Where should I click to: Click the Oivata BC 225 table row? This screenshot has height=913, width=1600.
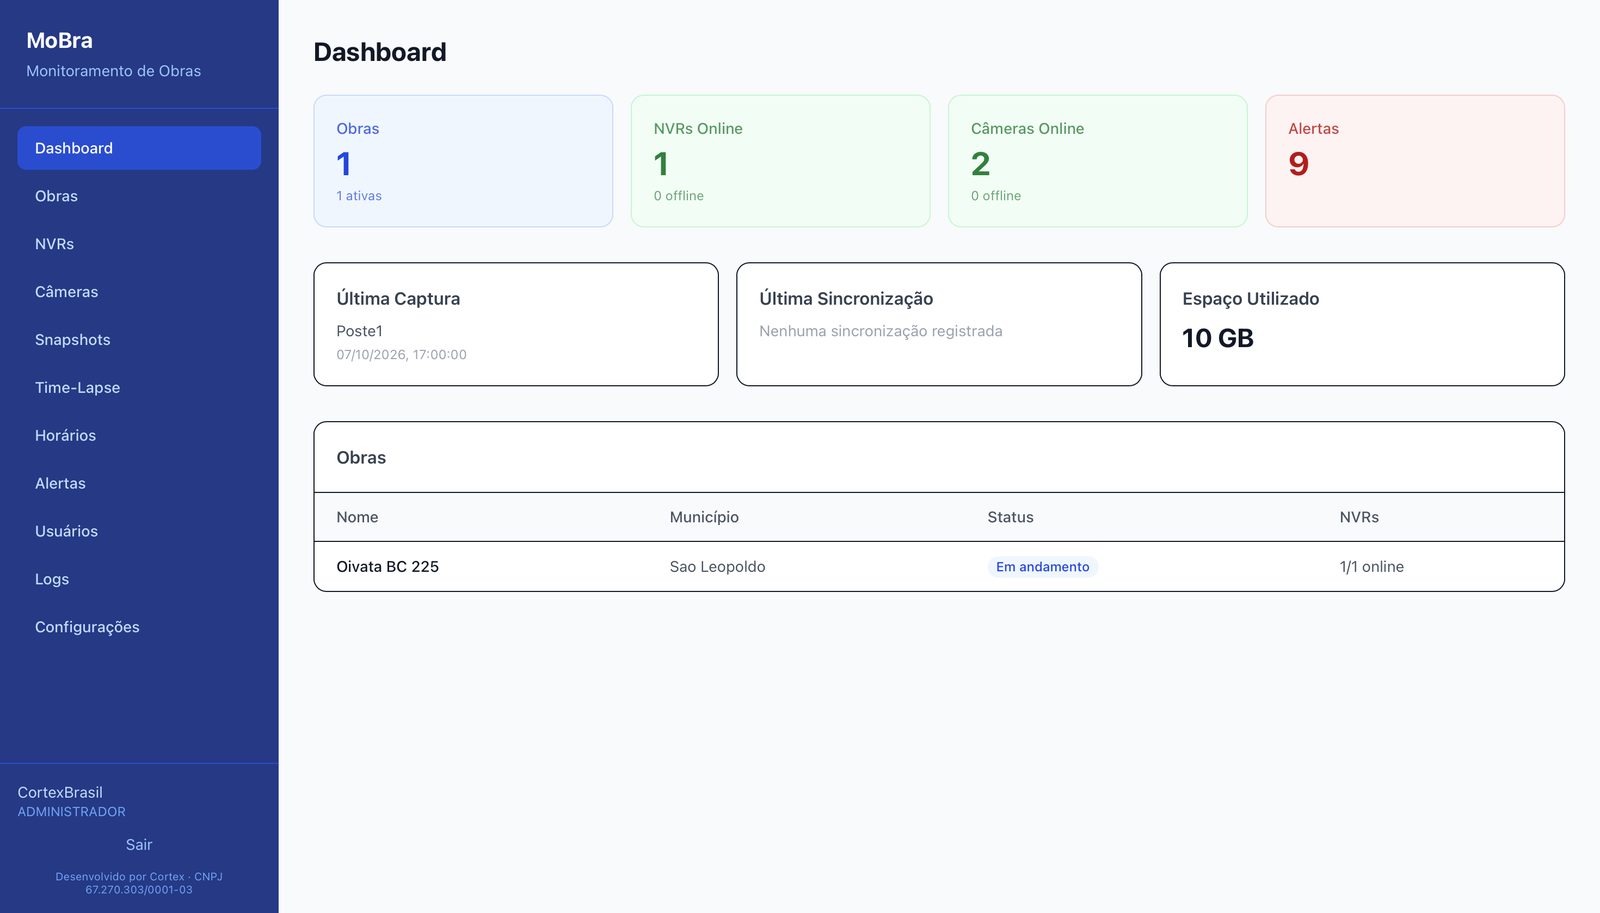(939, 567)
